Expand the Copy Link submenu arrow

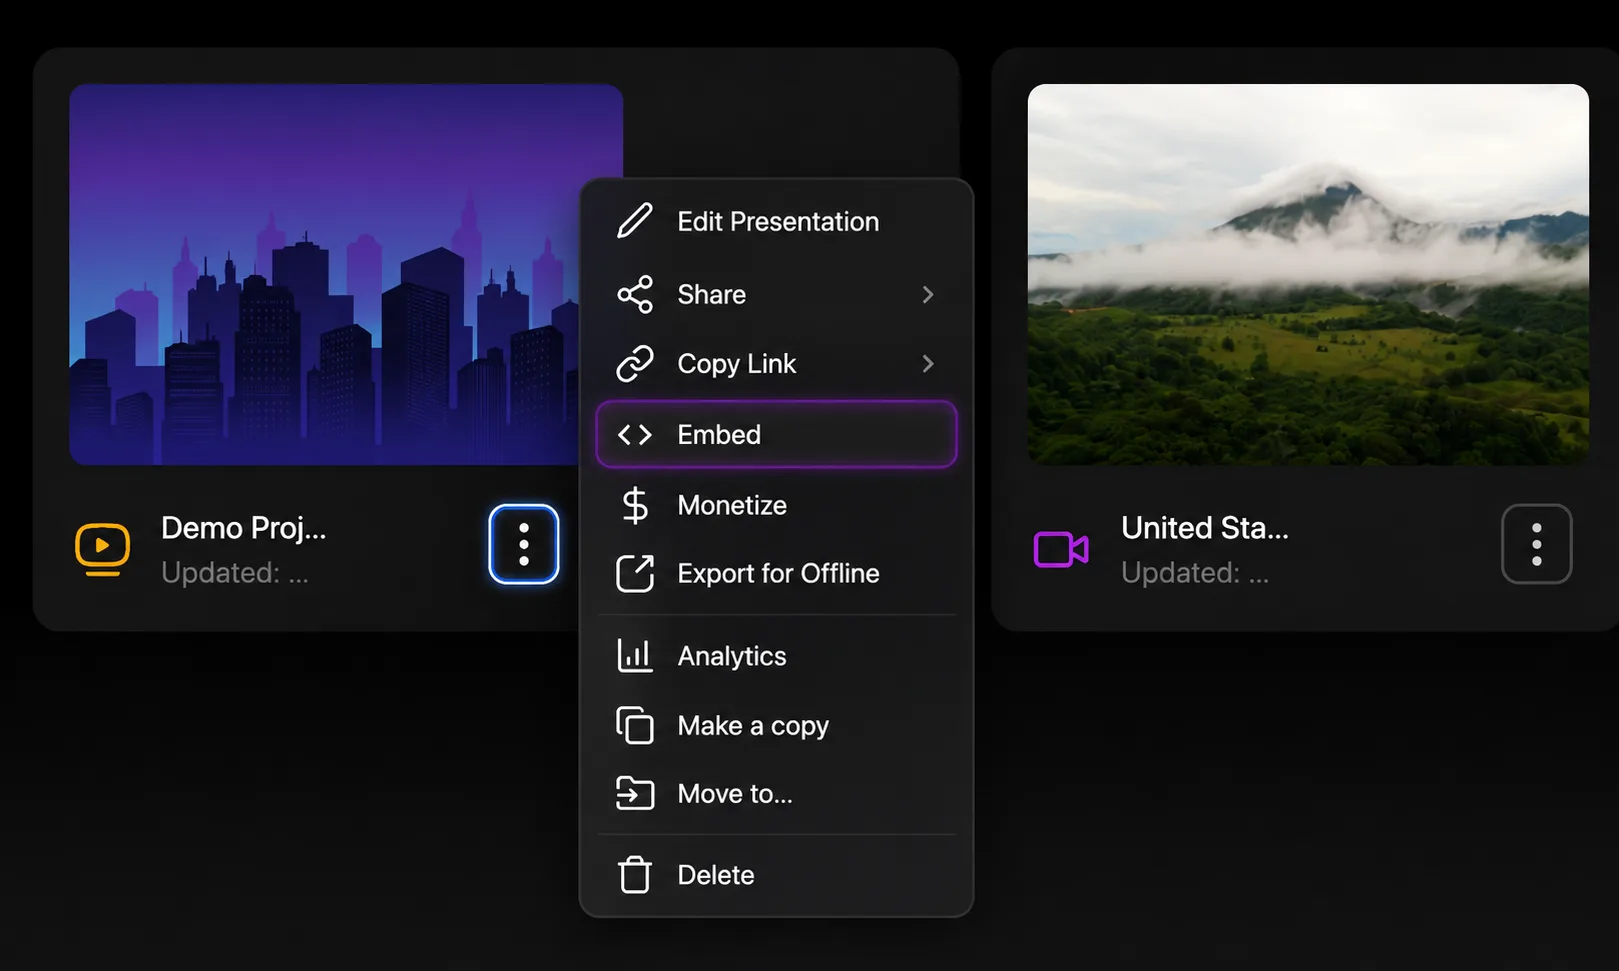tap(928, 364)
